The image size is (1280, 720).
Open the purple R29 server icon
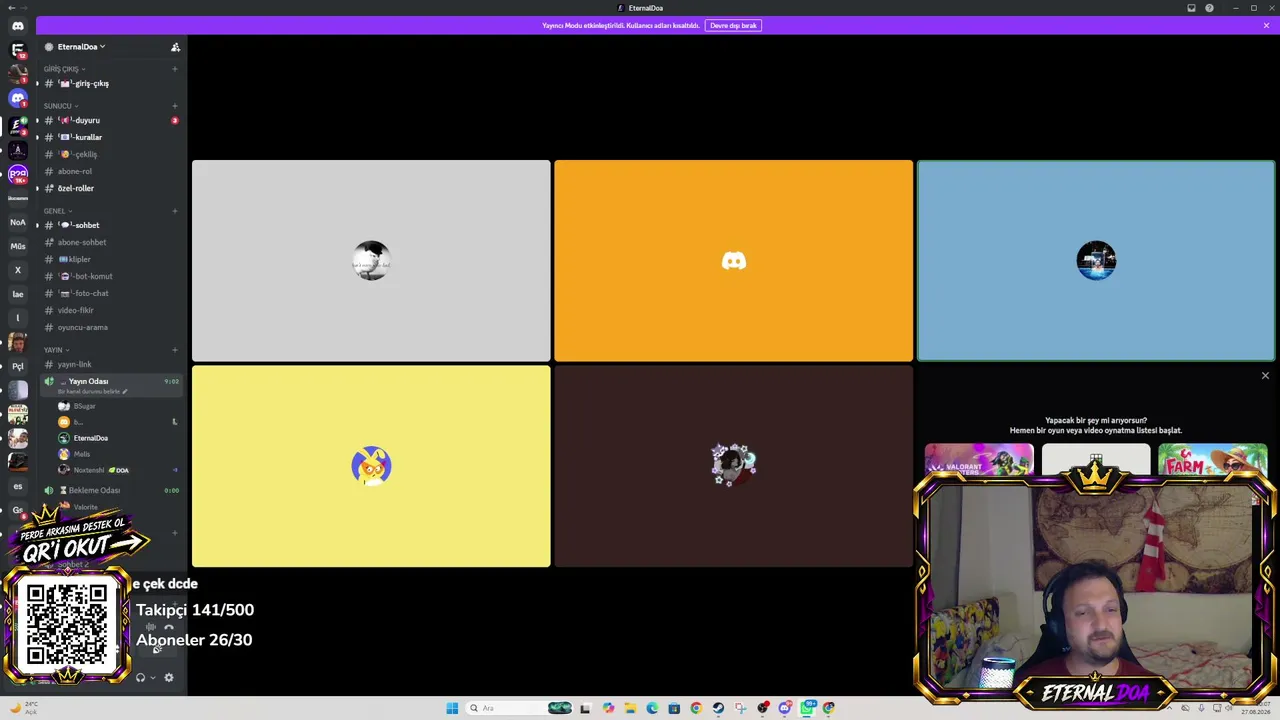pyautogui.click(x=18, y=174)
